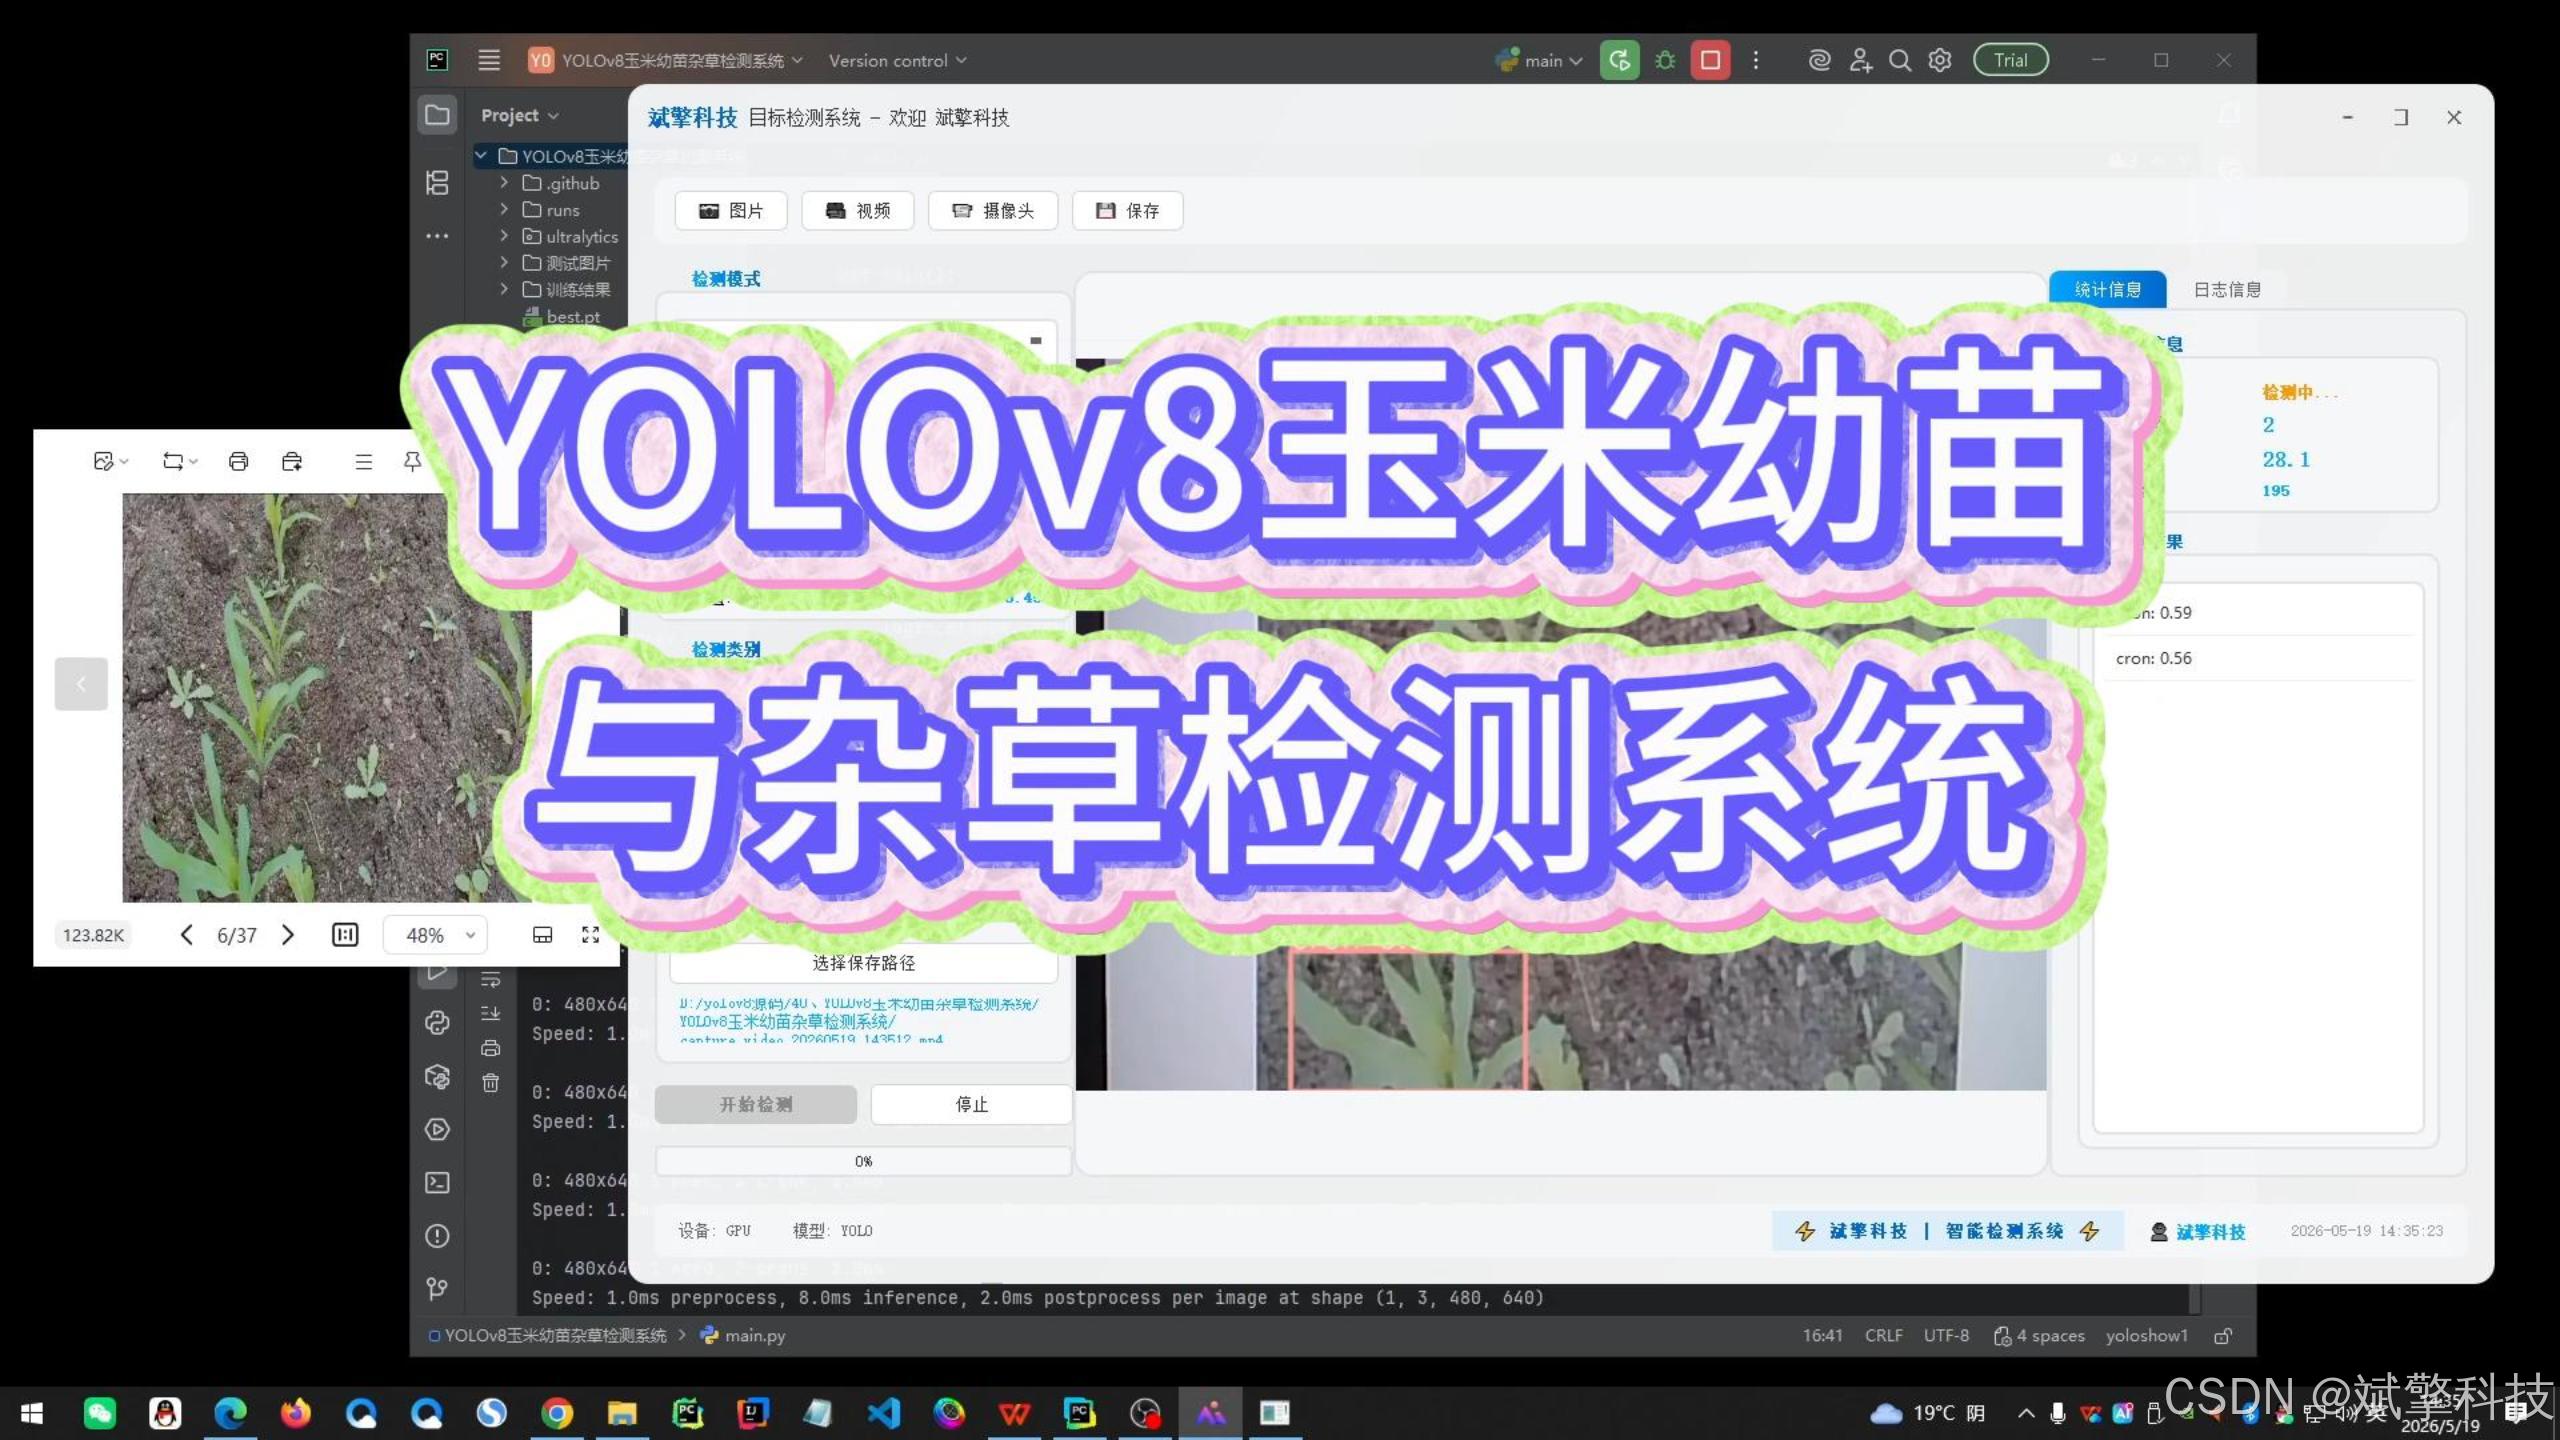The image size is (2560, 1440).
Task: Click the print icon in image viewer
Action: click(x=238, y=461)
